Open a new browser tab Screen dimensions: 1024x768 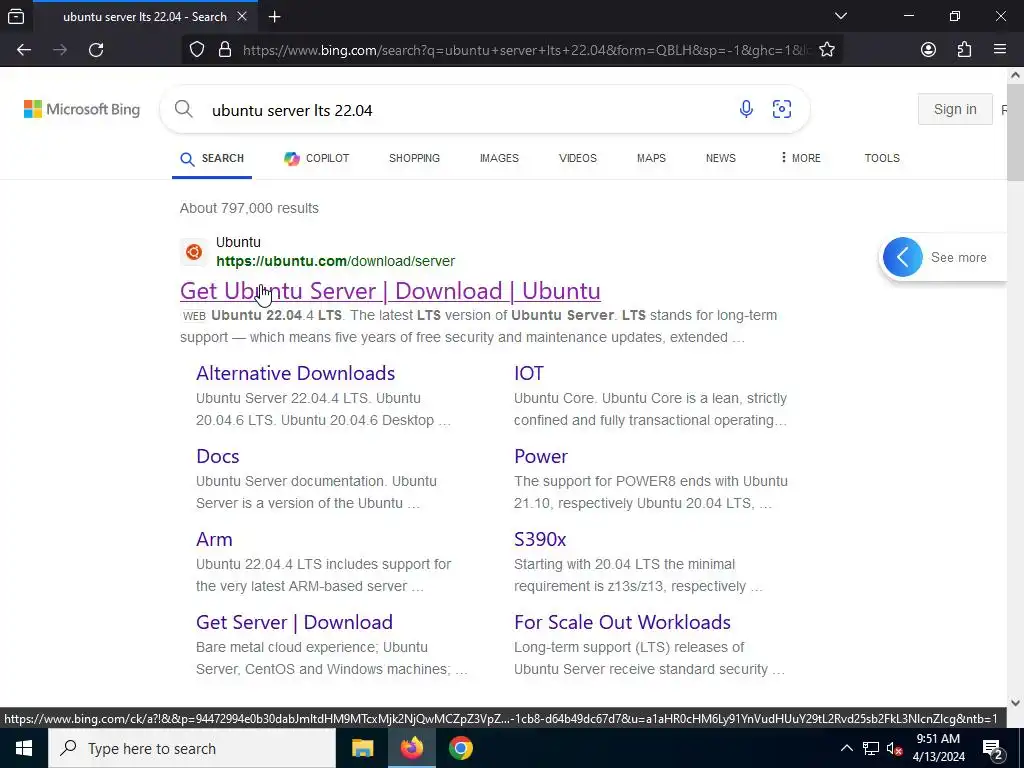(275, 17)
